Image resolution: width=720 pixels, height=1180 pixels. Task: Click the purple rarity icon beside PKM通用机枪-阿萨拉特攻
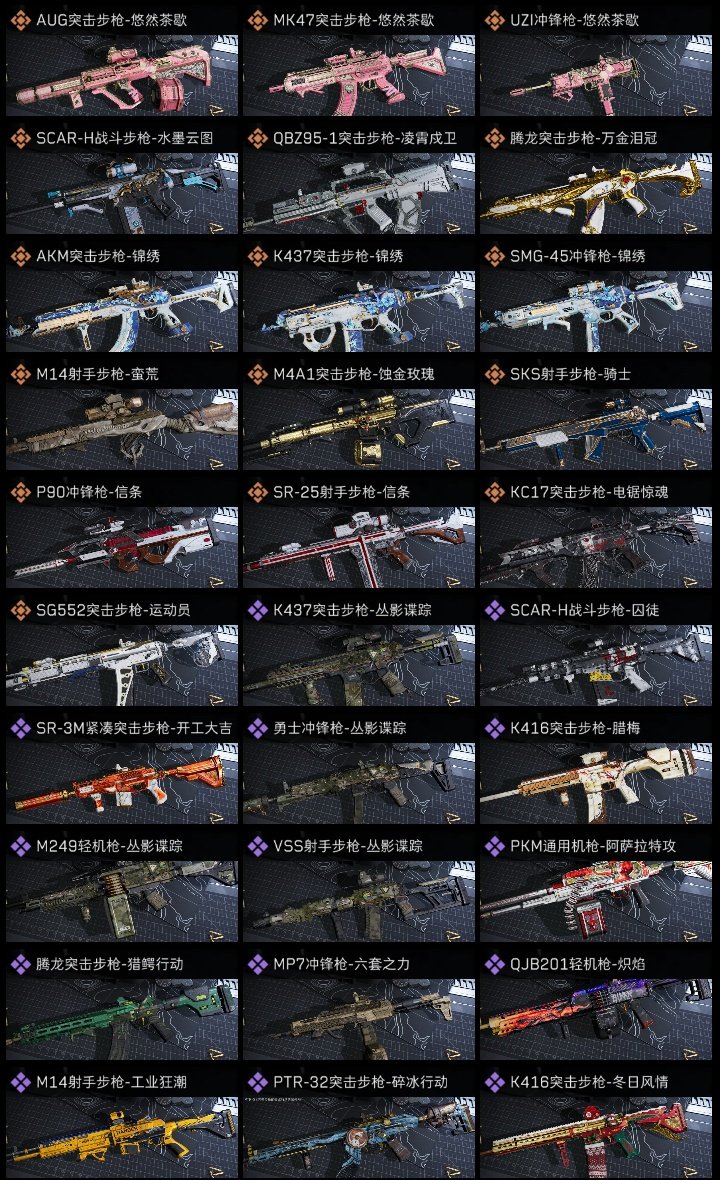coord(494,846)
